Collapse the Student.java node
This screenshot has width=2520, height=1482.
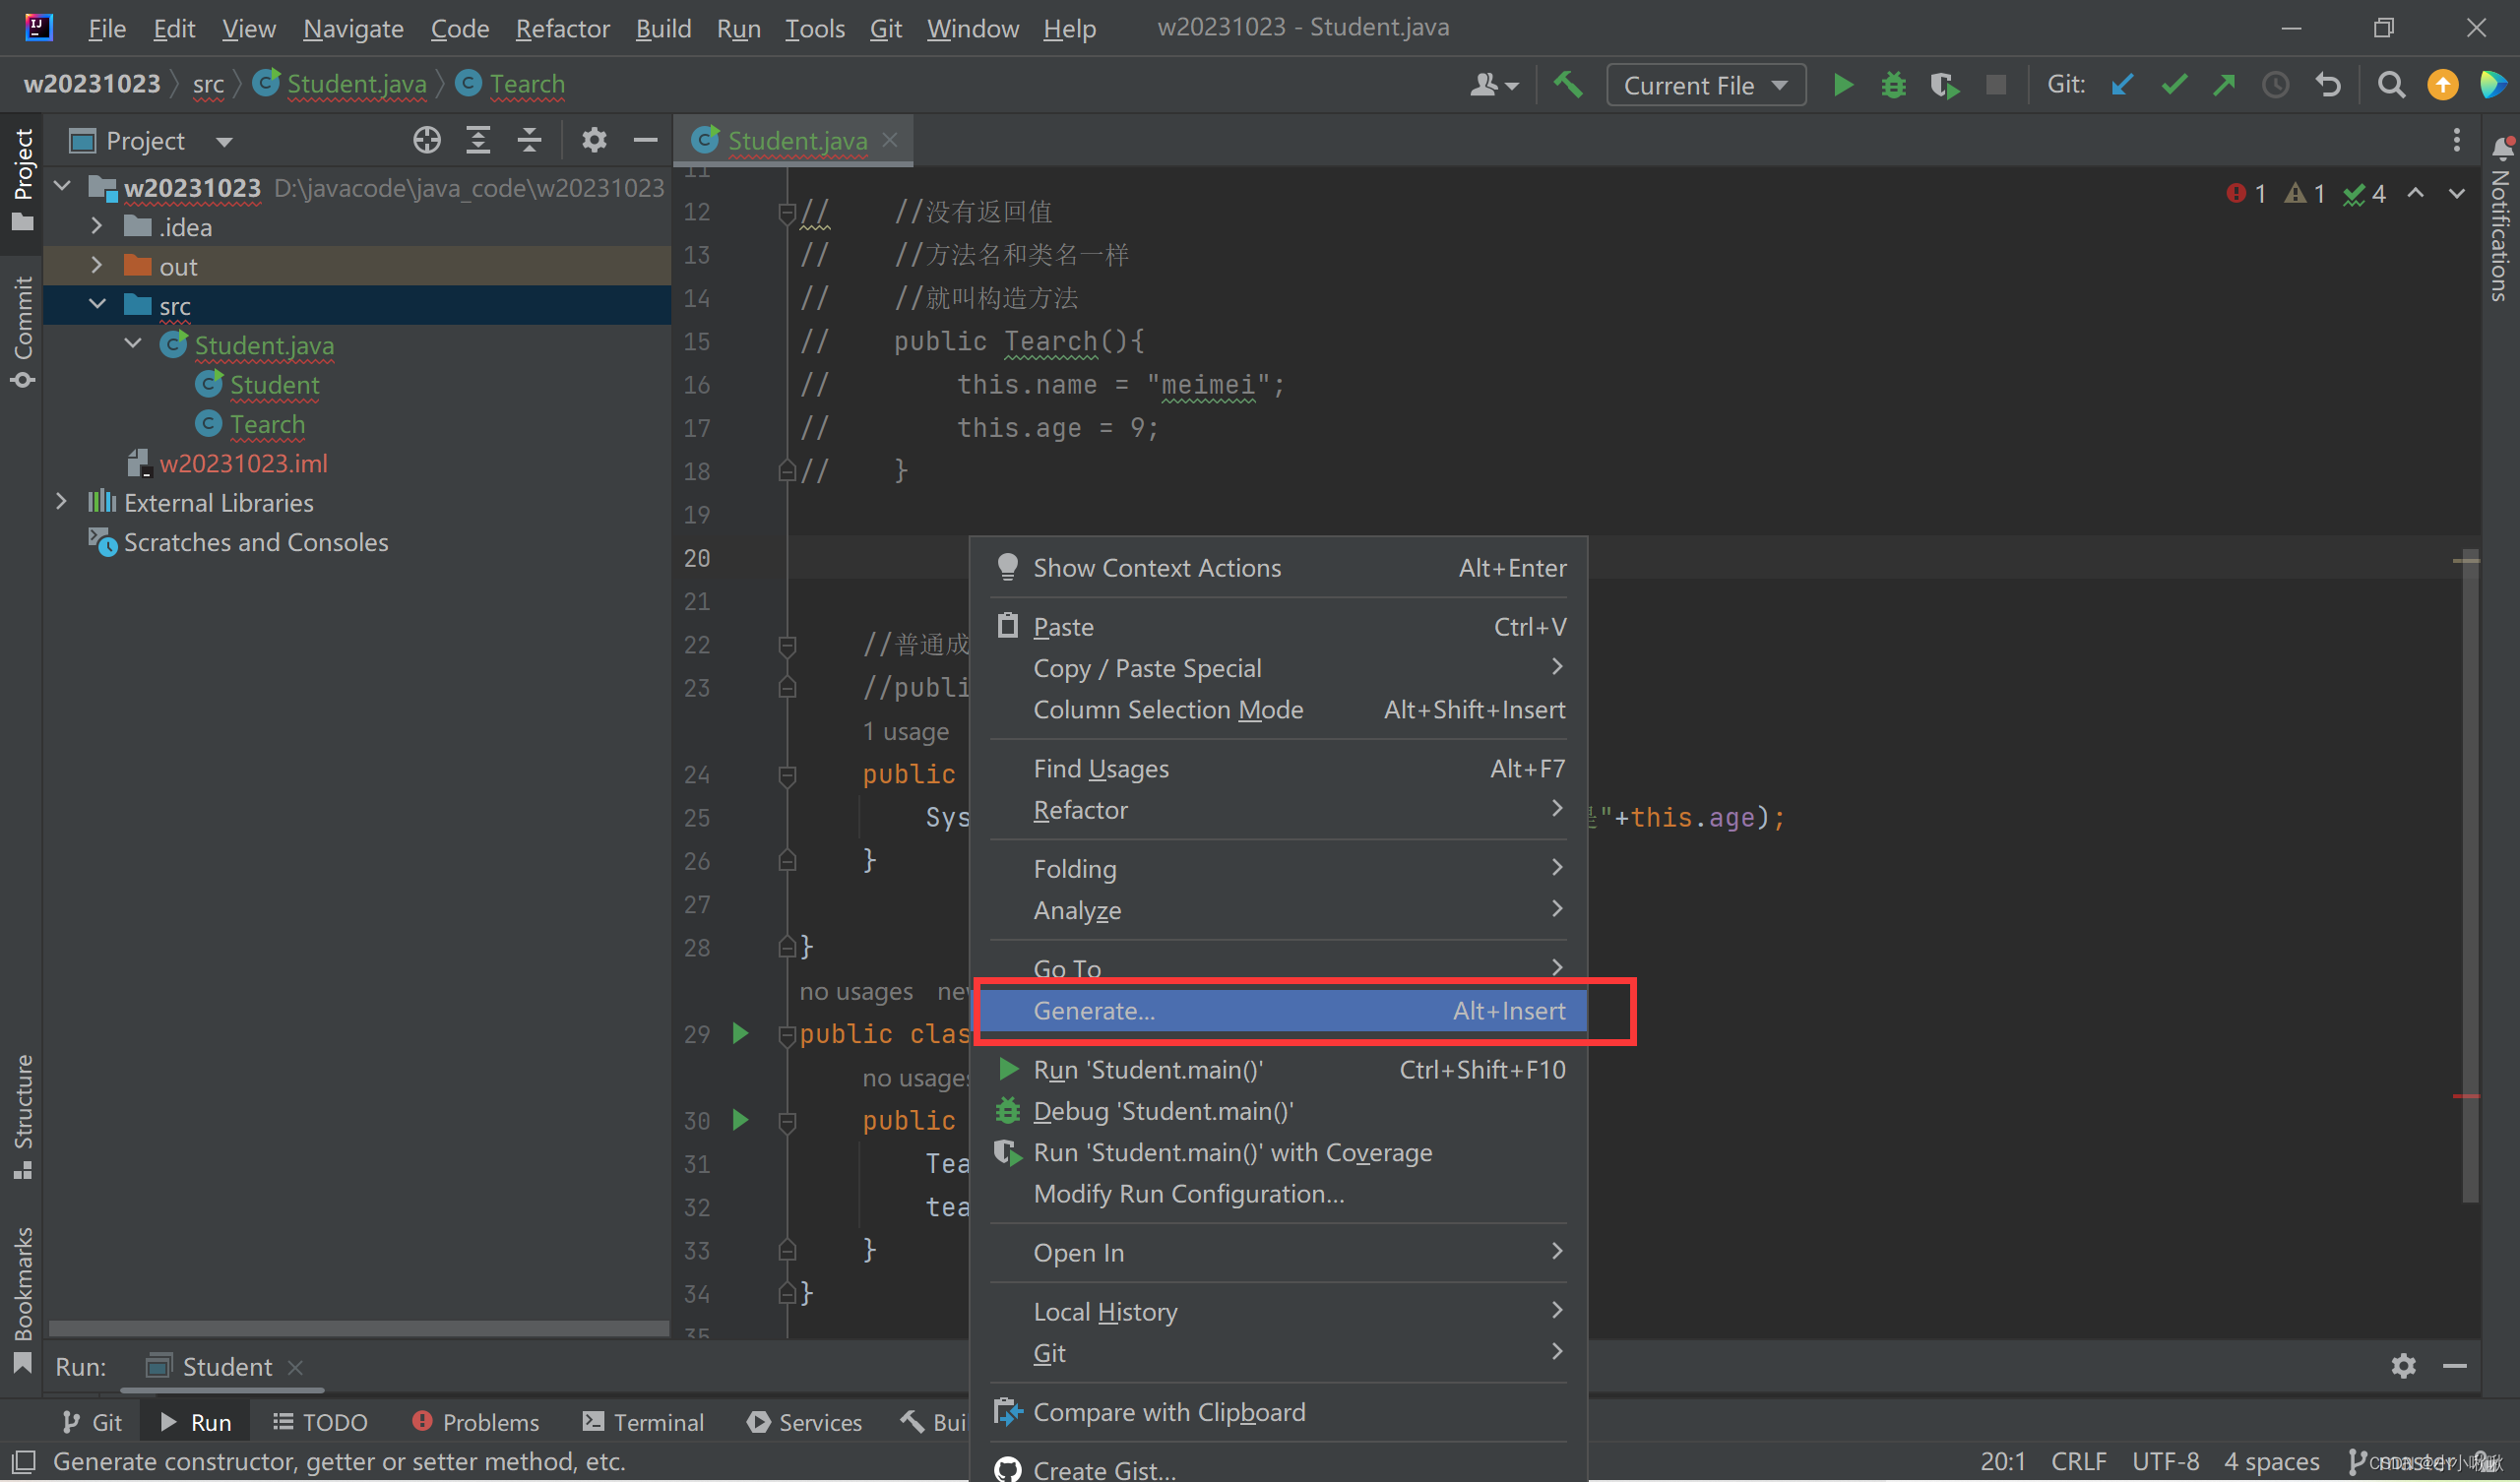pyautogui.click(x=132, y=344)
